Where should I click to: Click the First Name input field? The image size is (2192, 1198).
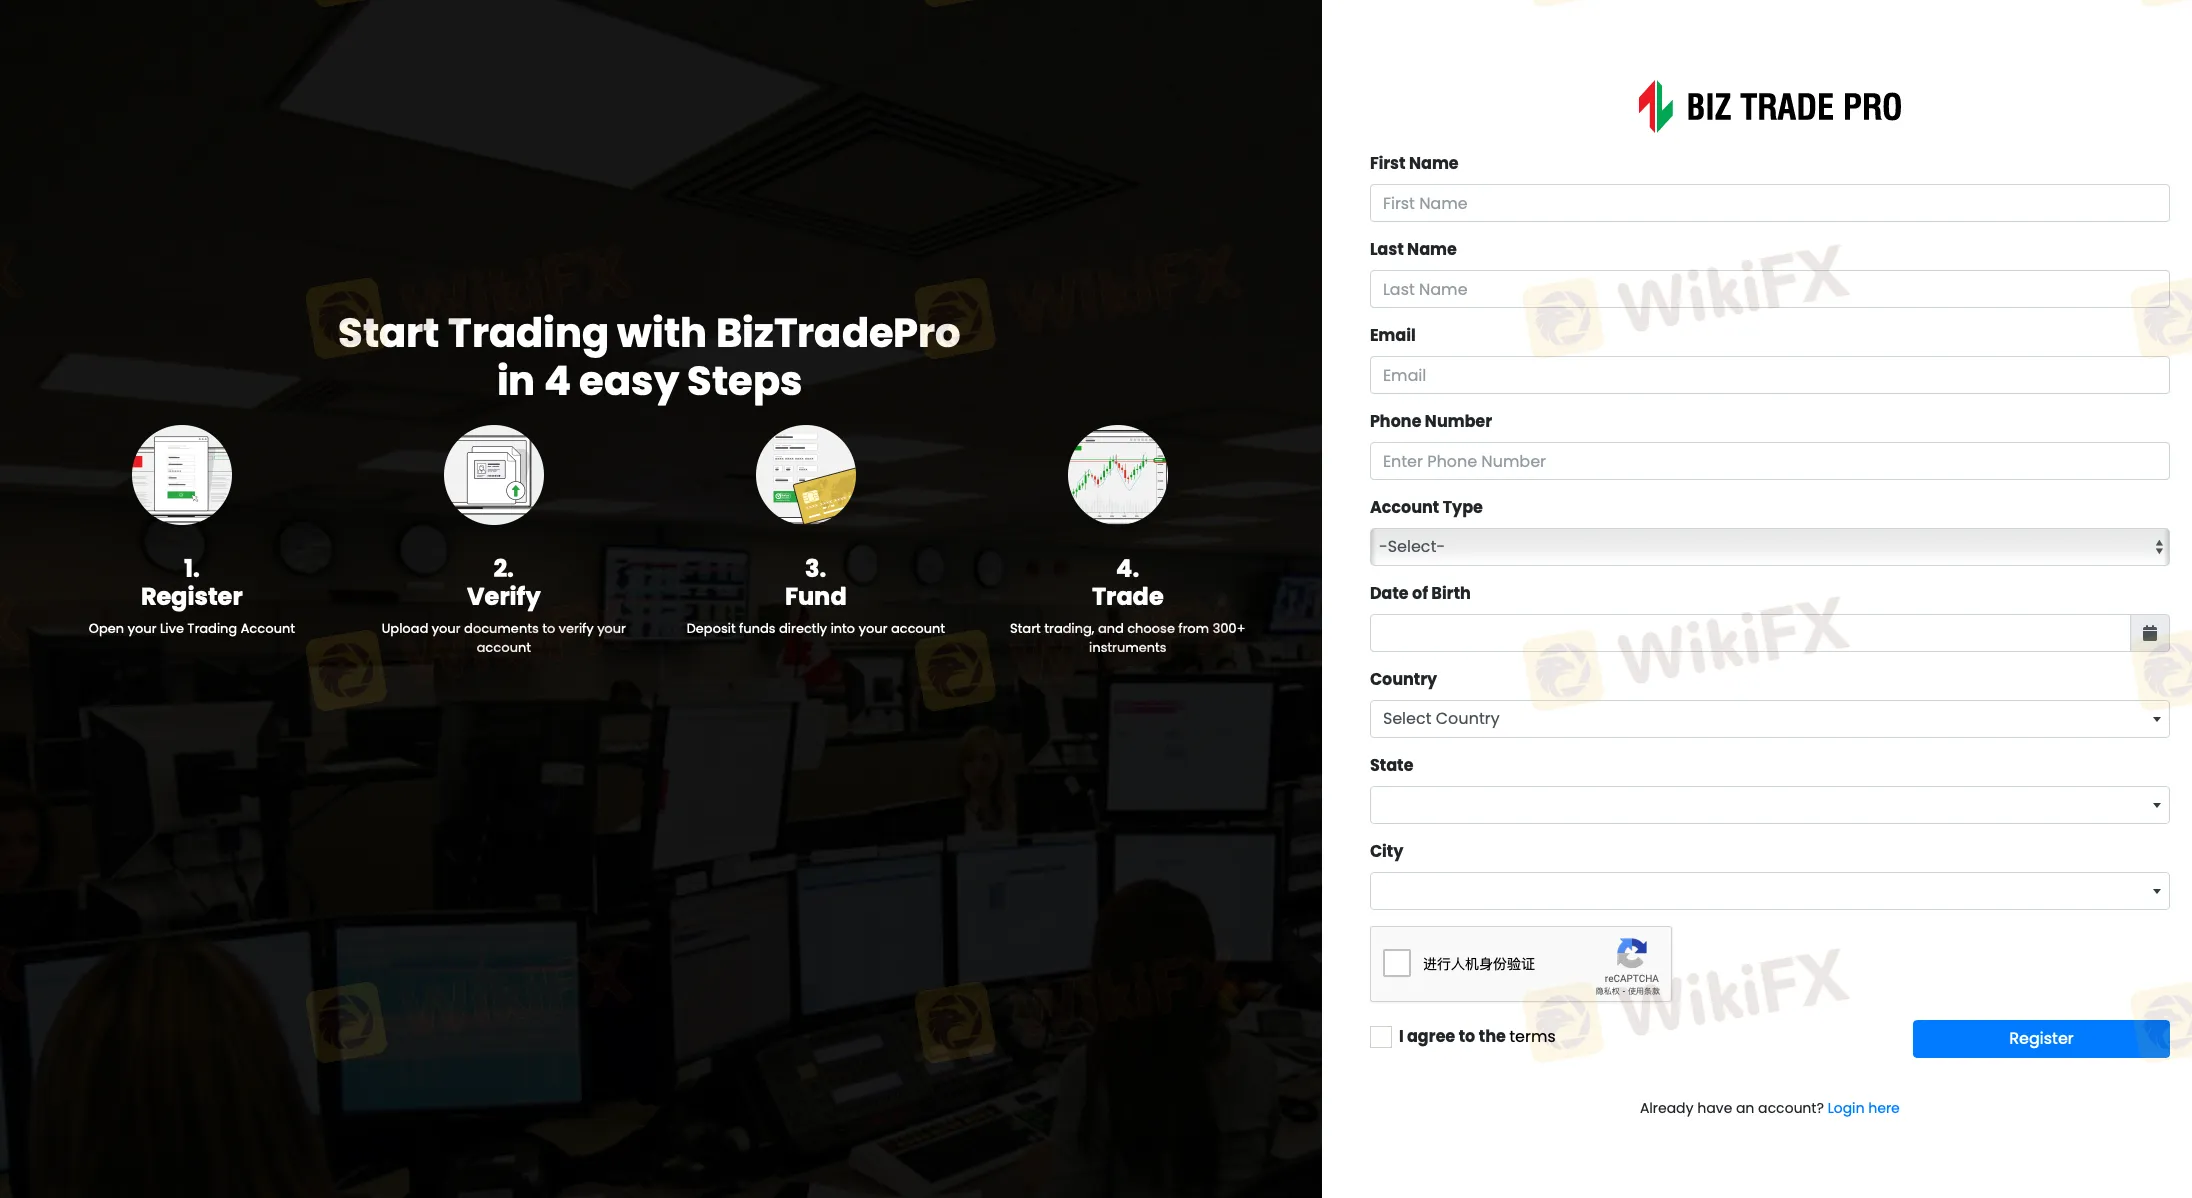pos(1769,202)
